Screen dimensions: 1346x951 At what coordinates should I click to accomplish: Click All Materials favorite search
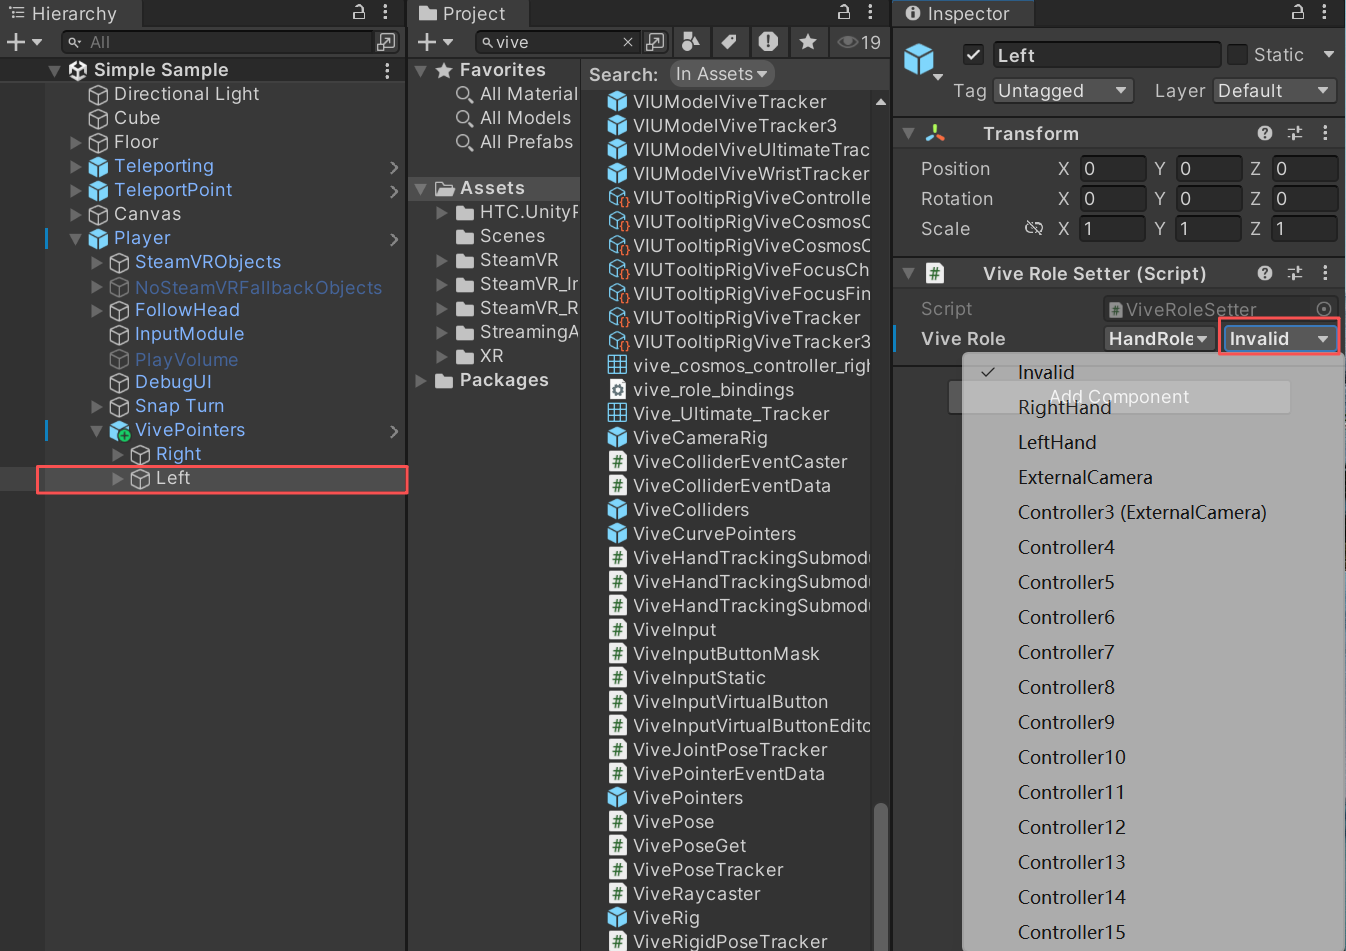[x=517, y=94]
